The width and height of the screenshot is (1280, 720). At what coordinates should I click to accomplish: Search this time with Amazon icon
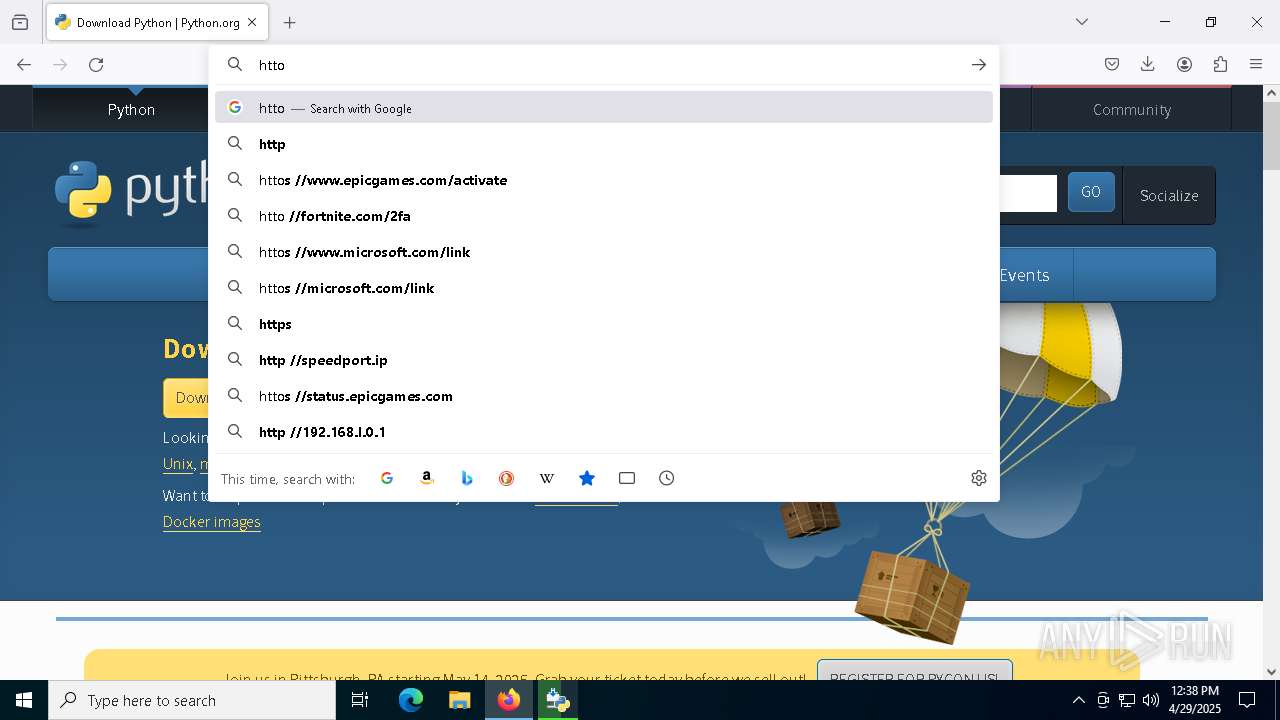(427, 478)
